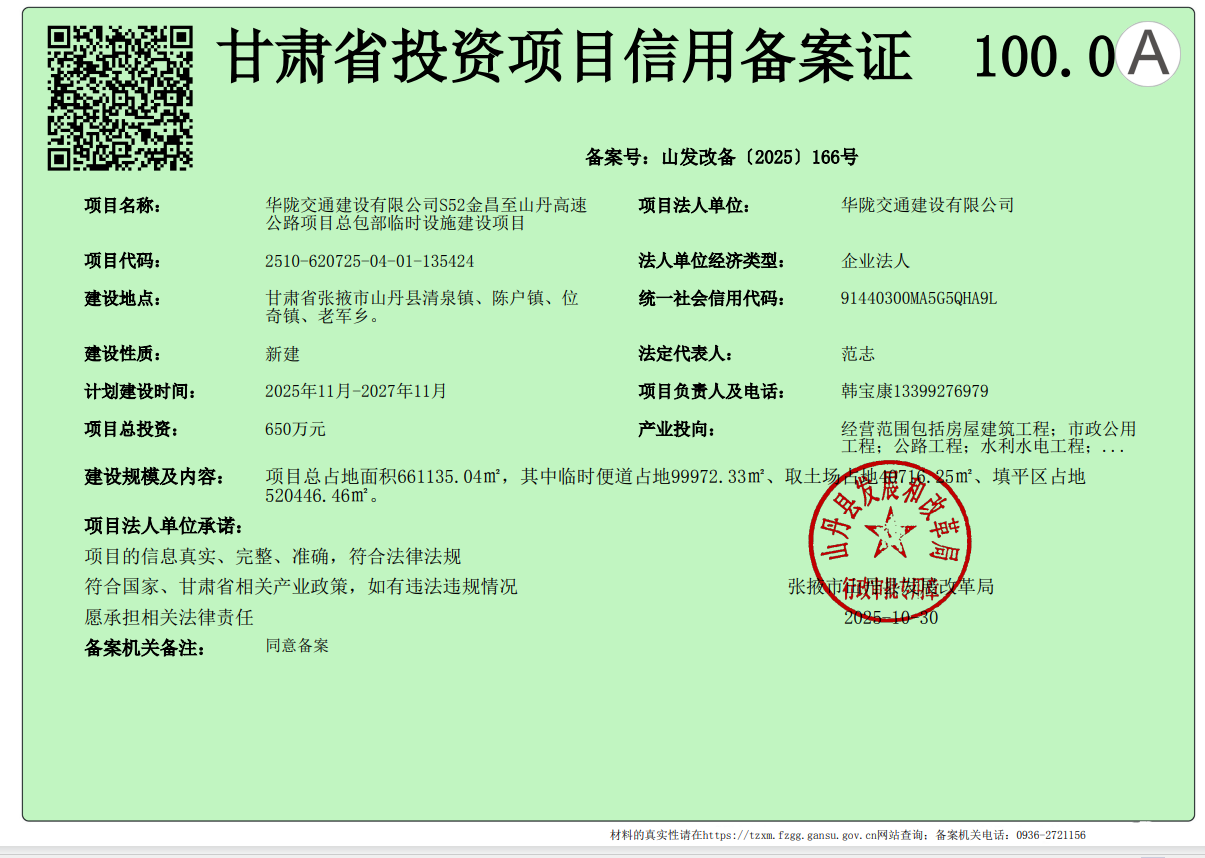
Task: Click the QR code in the top-left corner
Action: [120, 97]
